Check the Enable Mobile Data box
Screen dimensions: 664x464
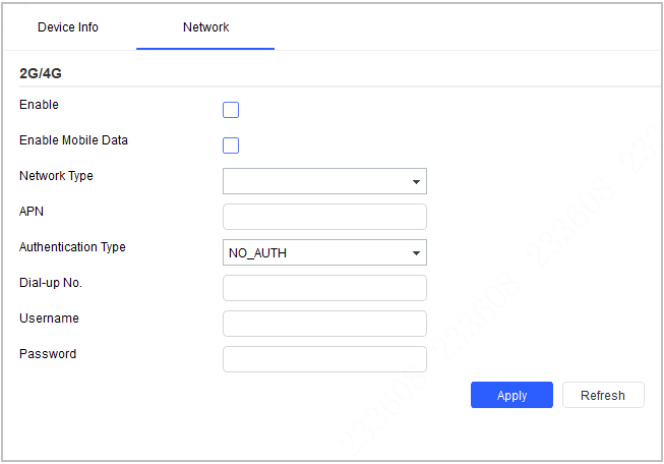pyautogui.click(x=231, y=146)
